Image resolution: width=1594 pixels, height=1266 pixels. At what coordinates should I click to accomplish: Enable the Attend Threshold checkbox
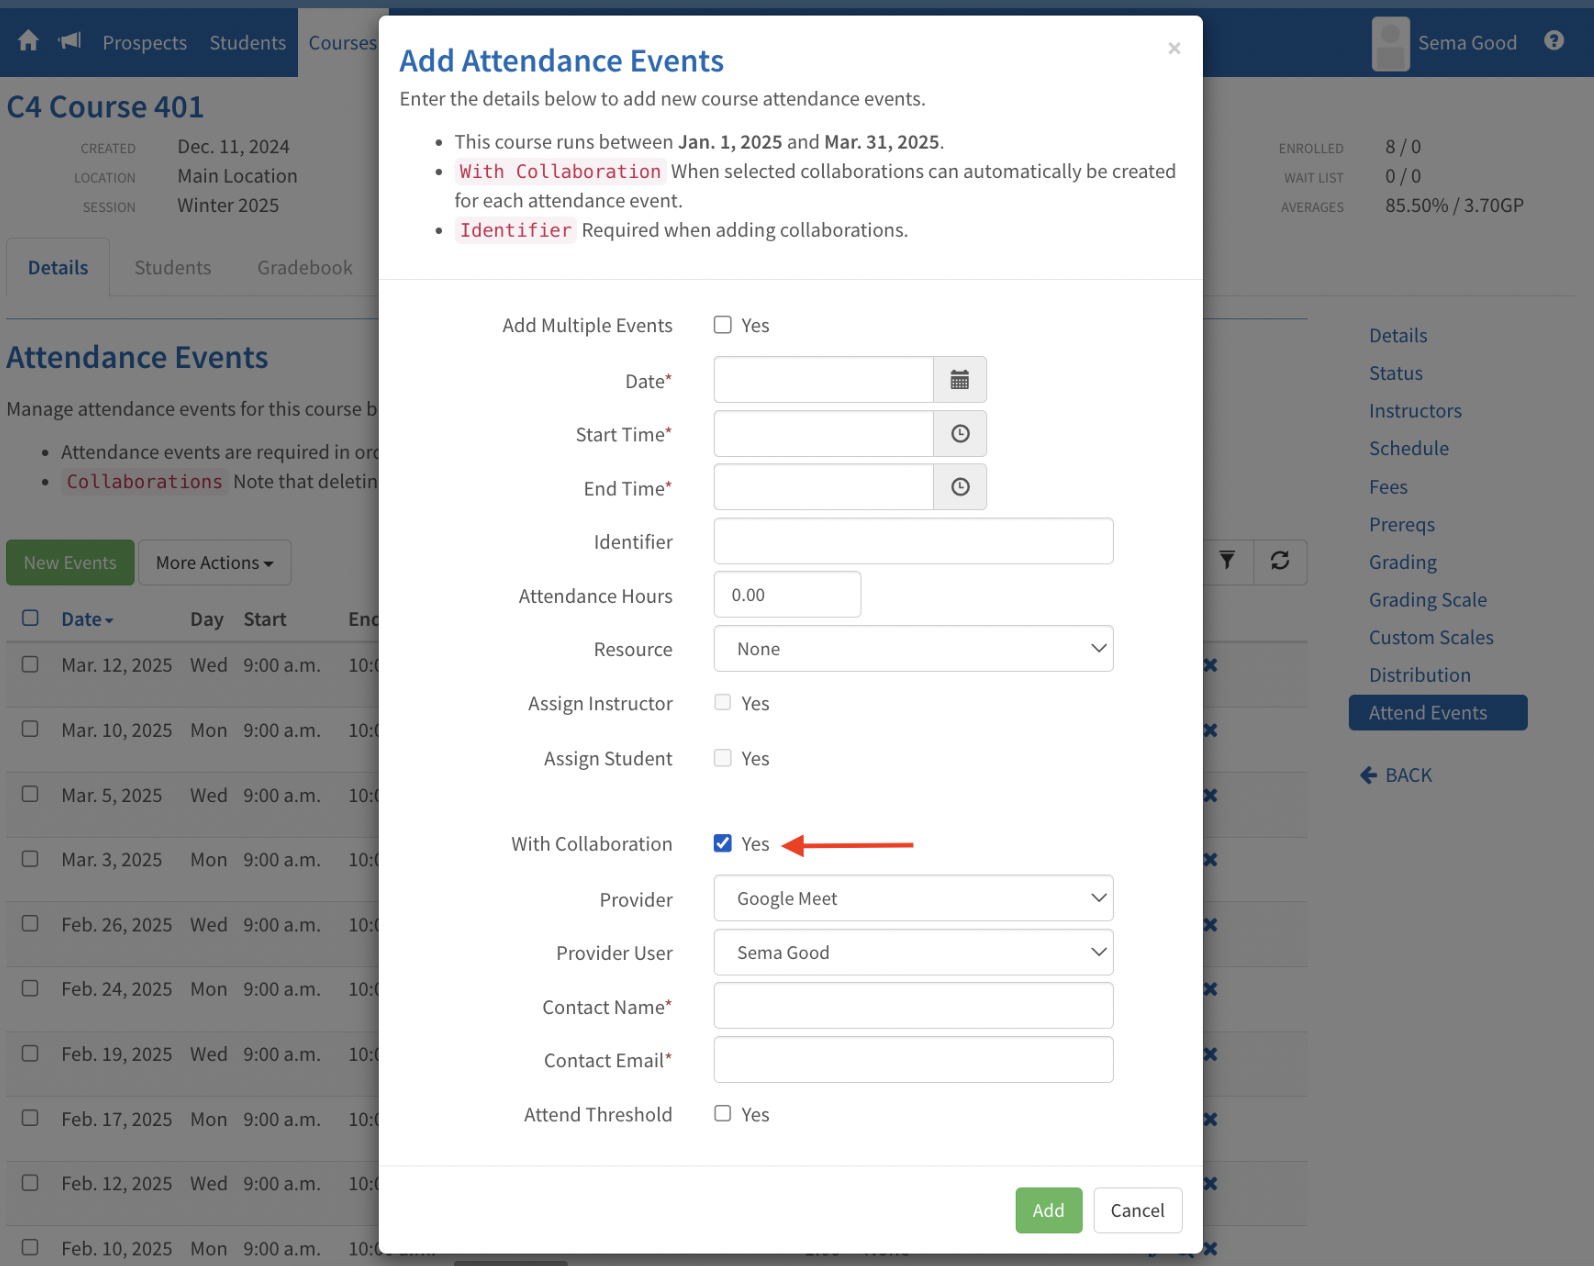722,1113
